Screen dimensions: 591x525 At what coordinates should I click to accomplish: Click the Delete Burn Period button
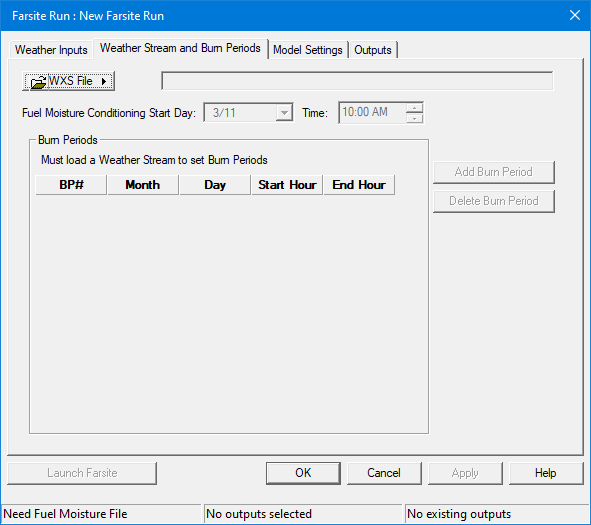click(x=494, y=201)
